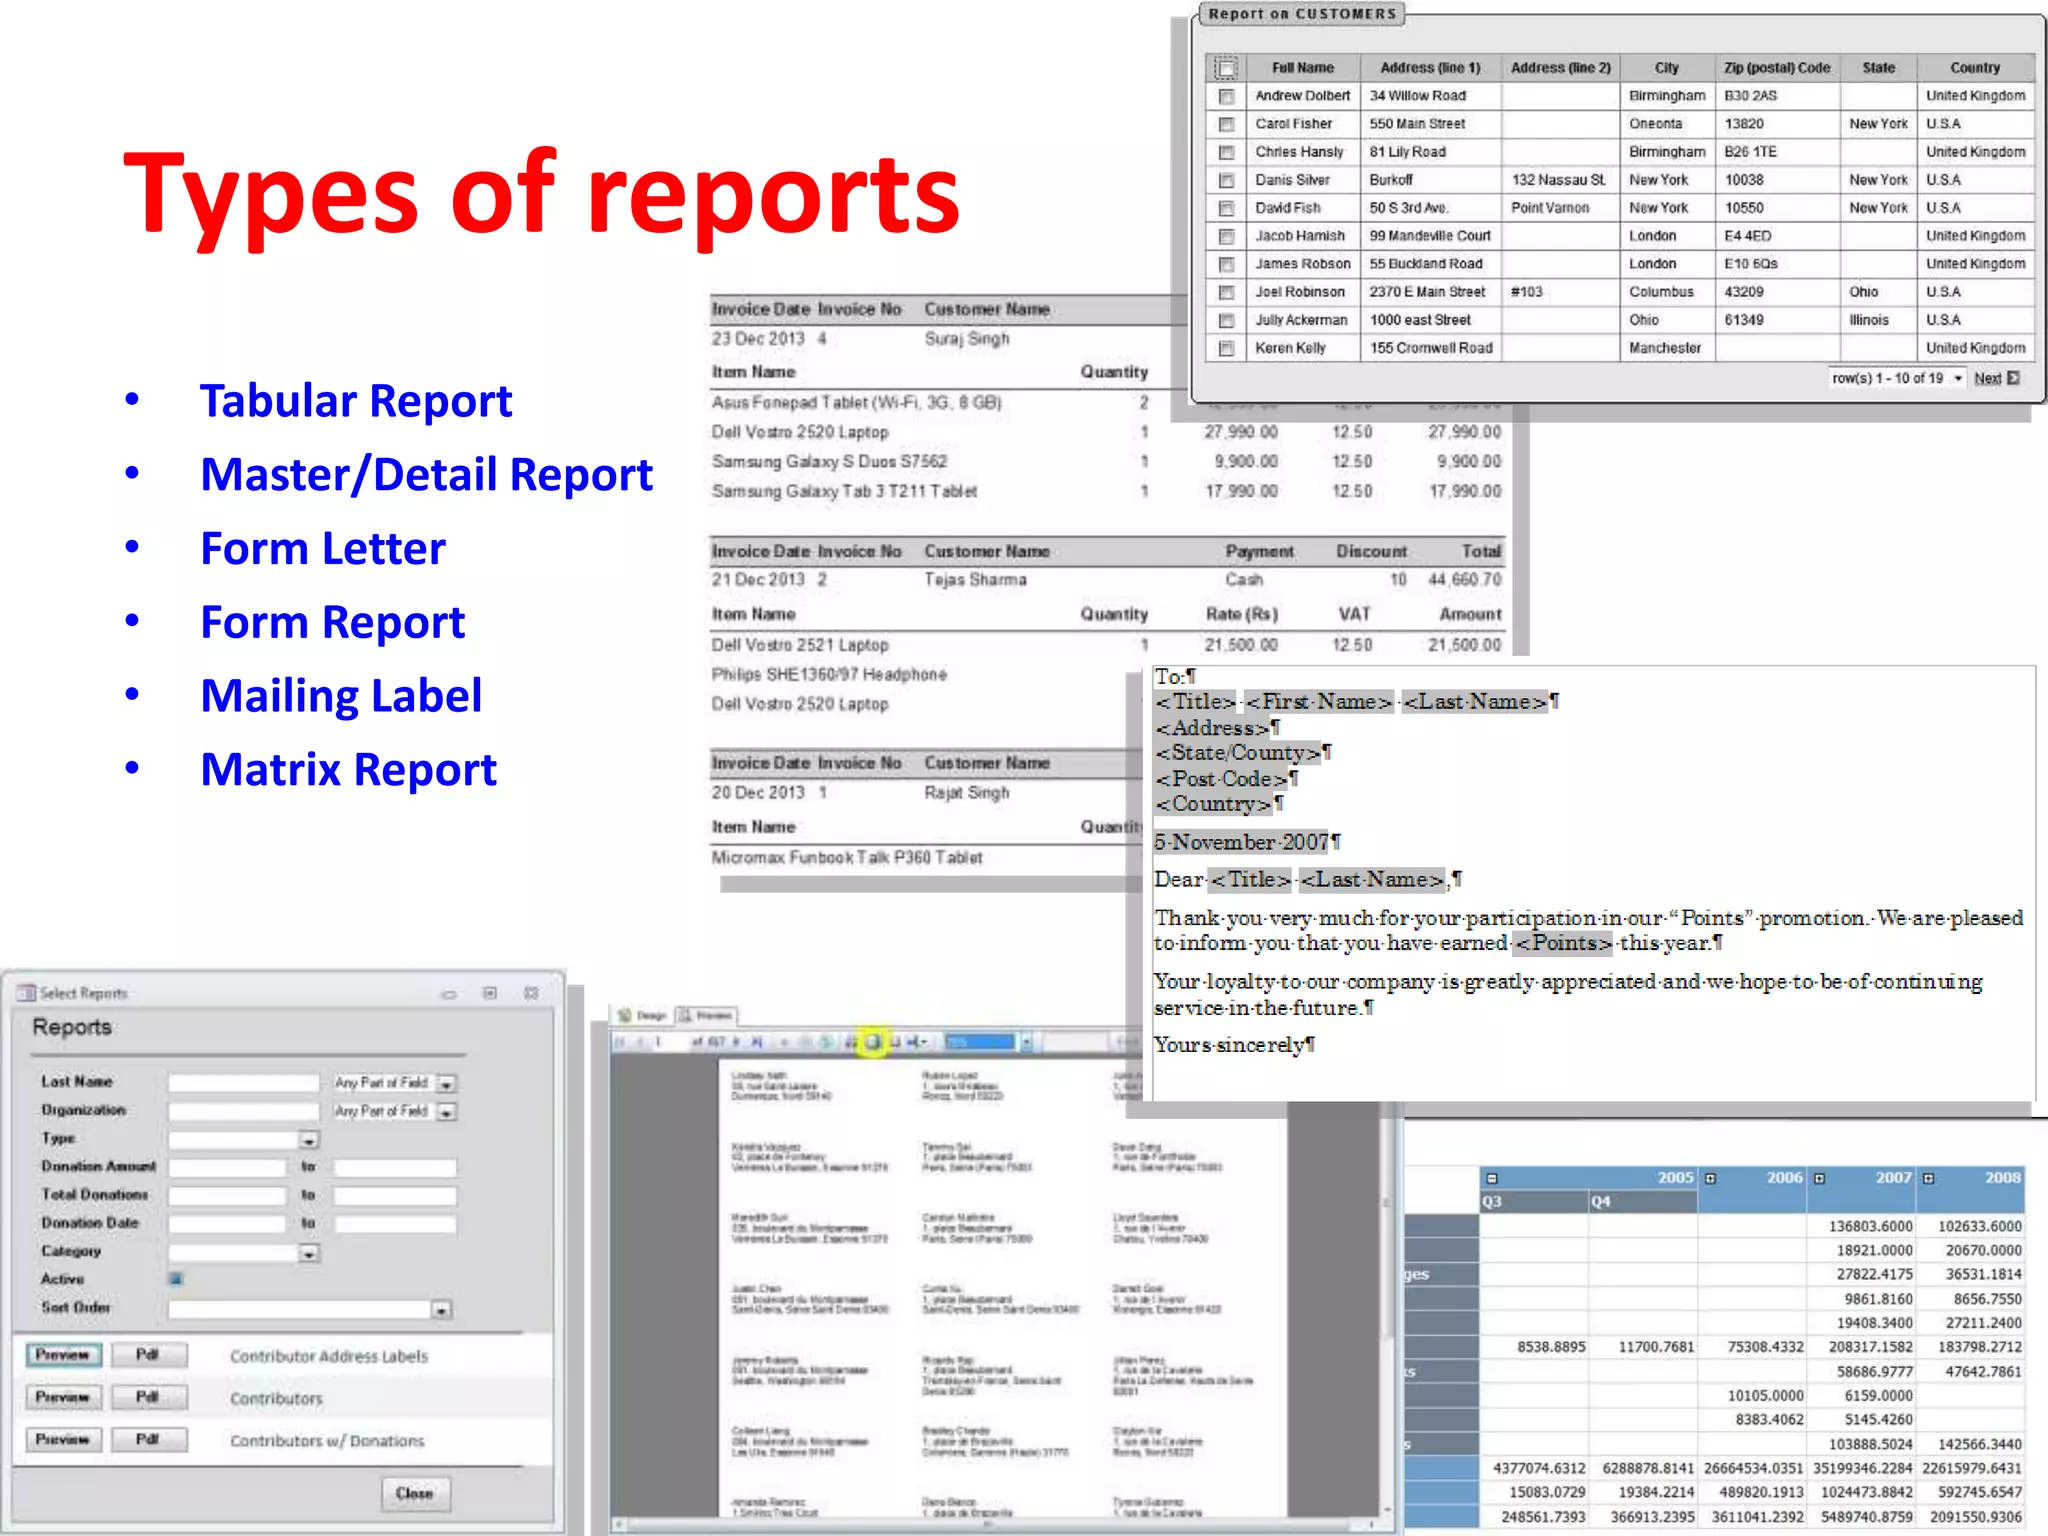Click the 'Matrix Report' bullet text

(x=348, y=770)
